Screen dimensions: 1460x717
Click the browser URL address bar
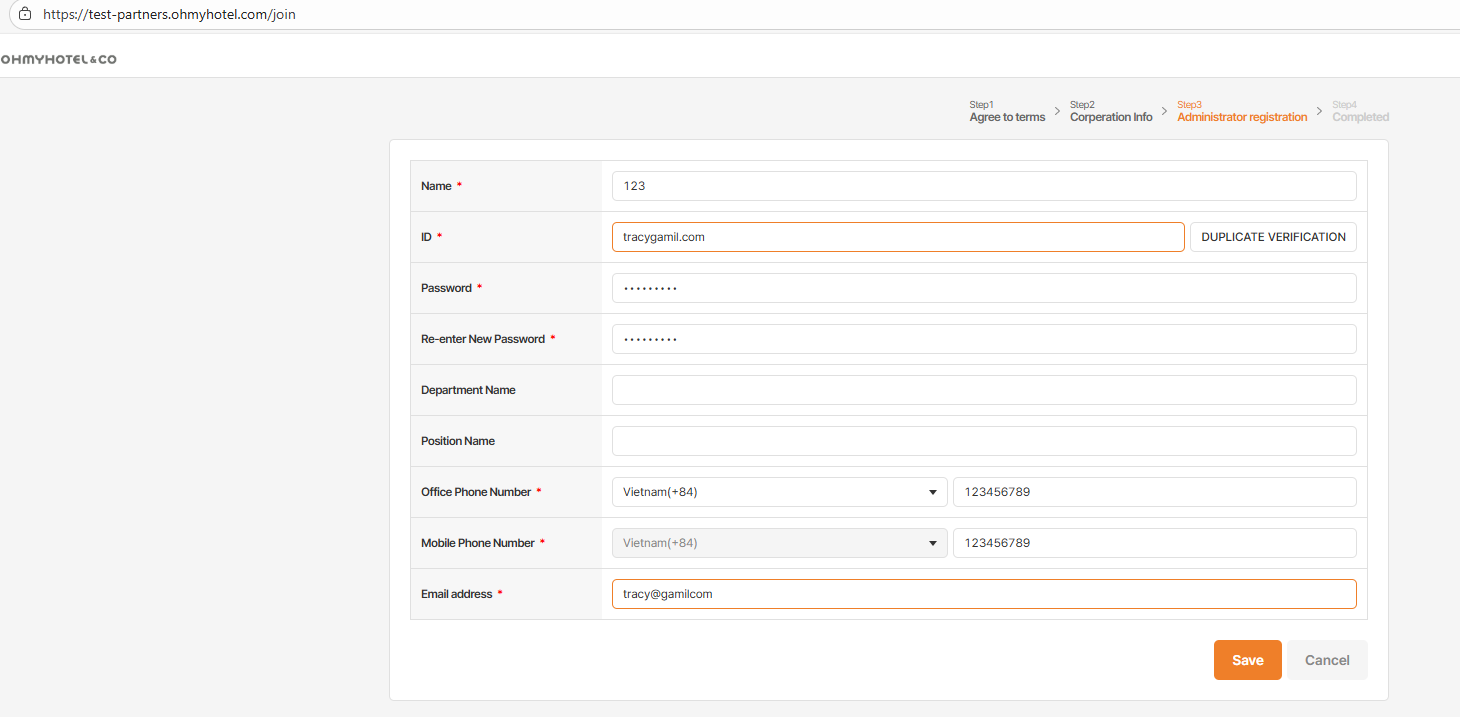coord(400,15)
